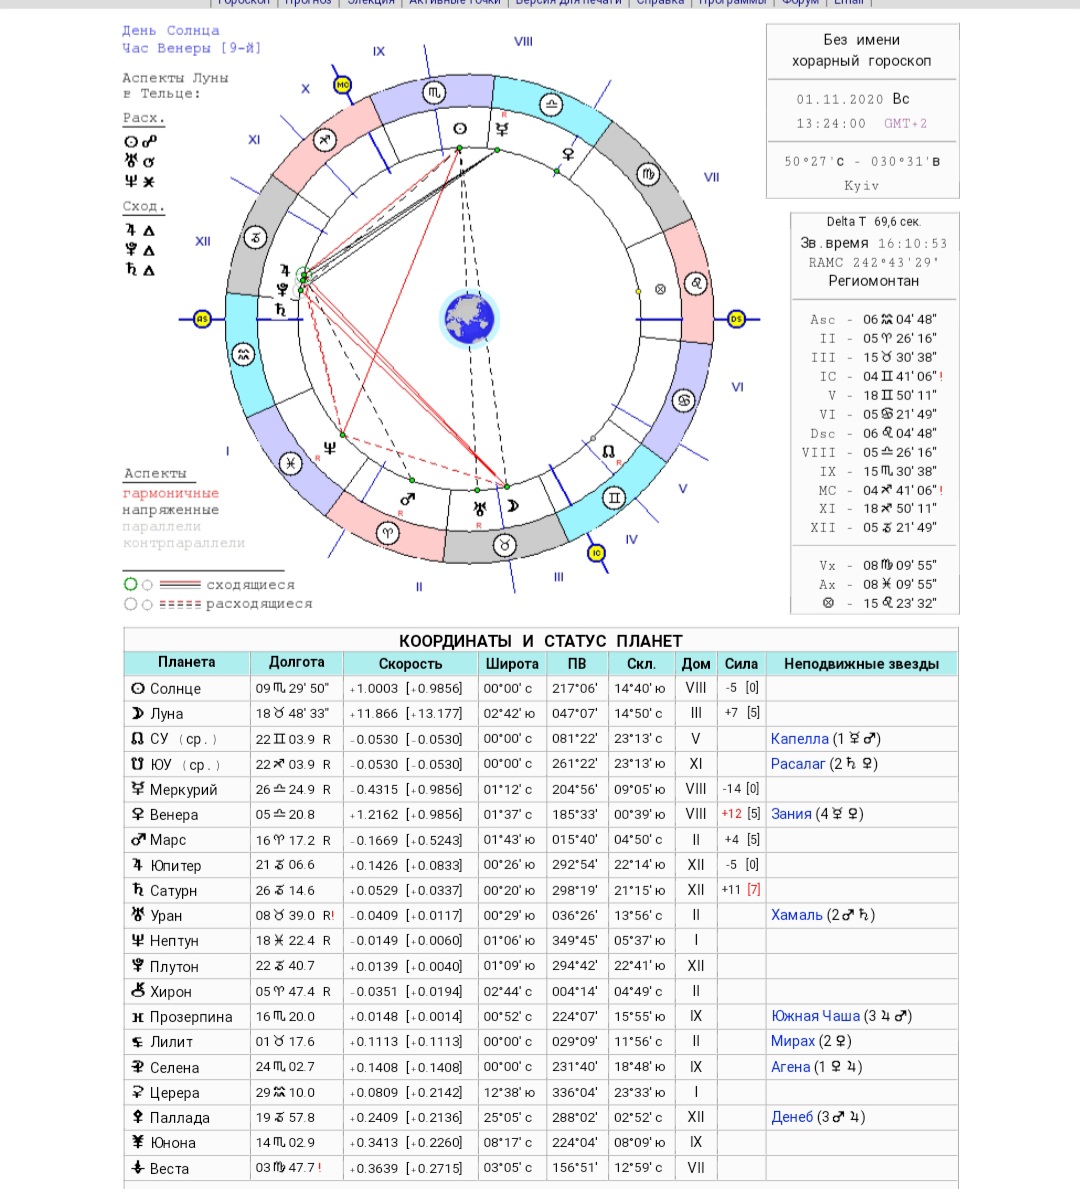Click the Aries sign in the zodiac ring
The height and width of the screenshot is (1189, 1080).
click(x=387, y=533)
